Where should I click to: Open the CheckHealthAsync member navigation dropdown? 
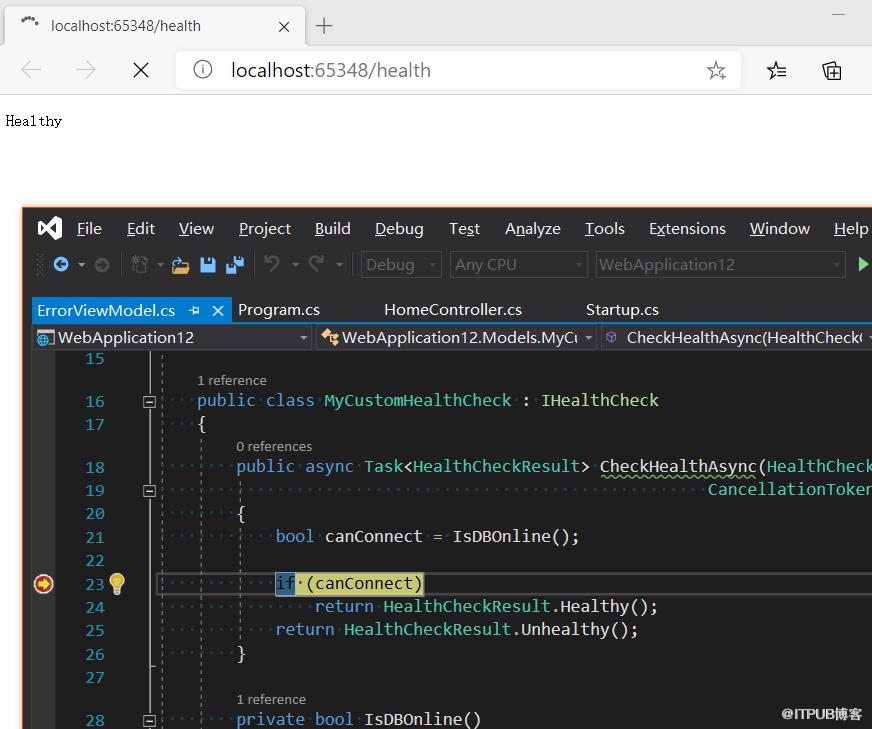click(737, 338)
